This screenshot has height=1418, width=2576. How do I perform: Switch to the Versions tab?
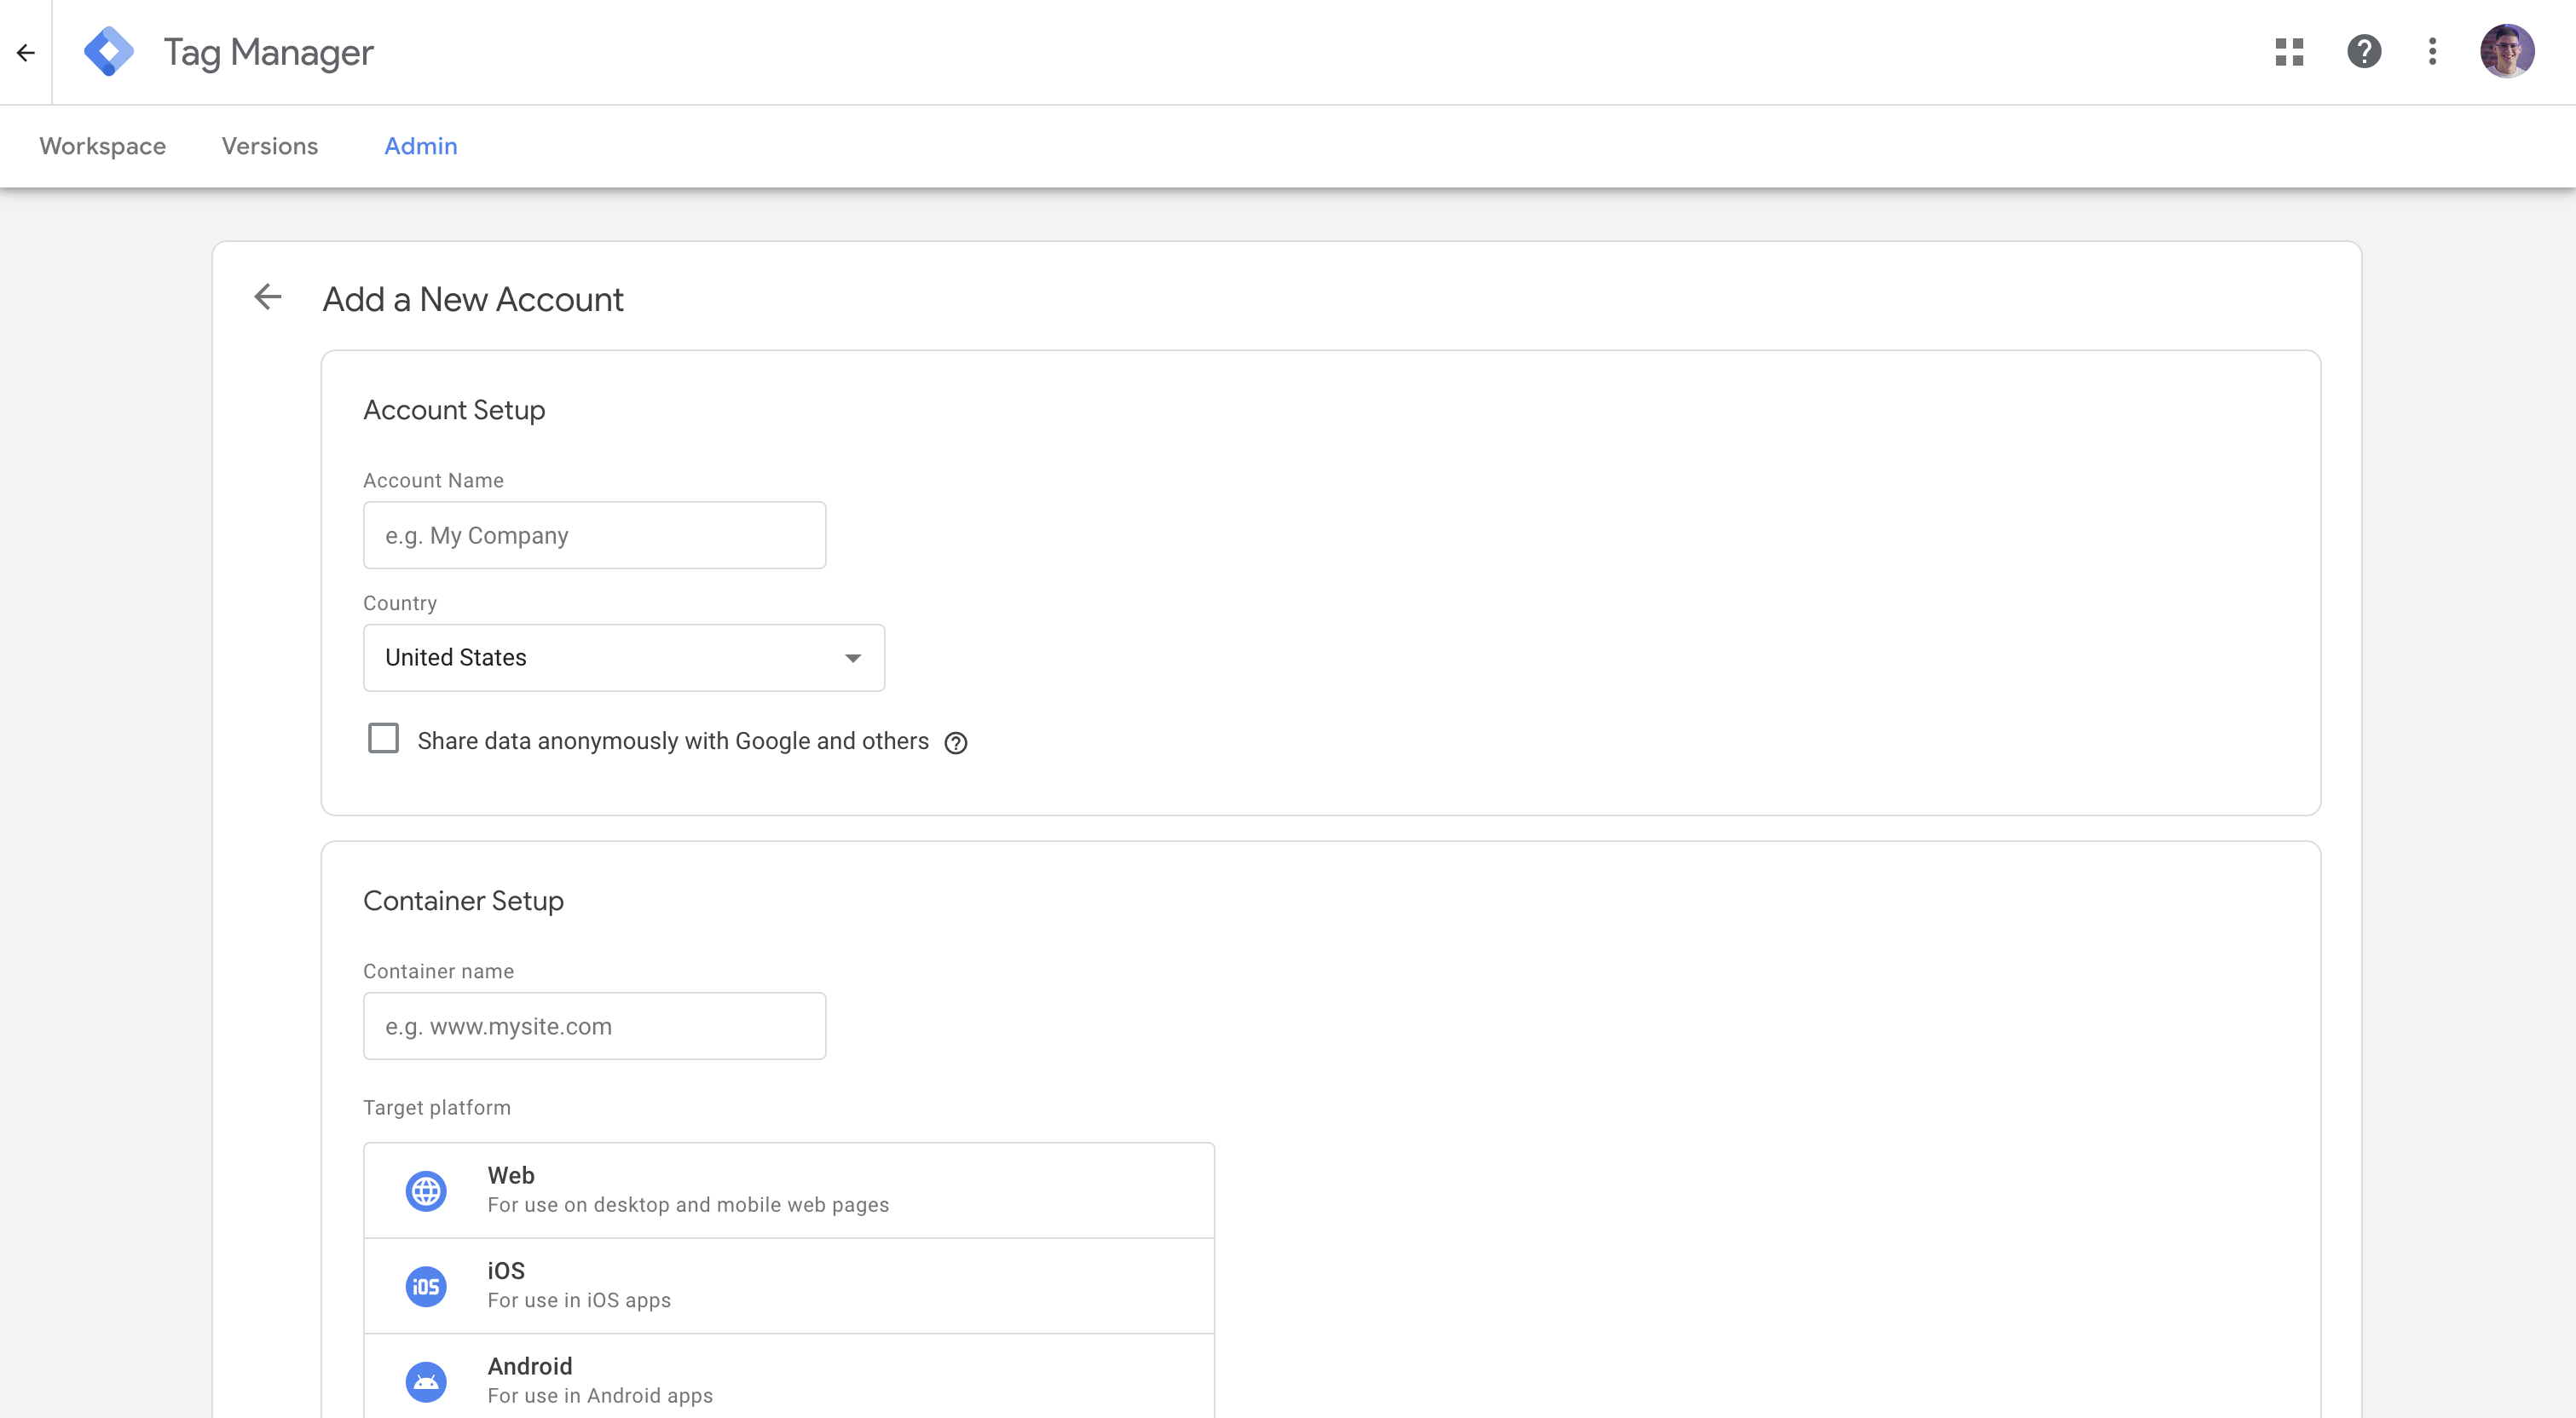tap(270, 146)
